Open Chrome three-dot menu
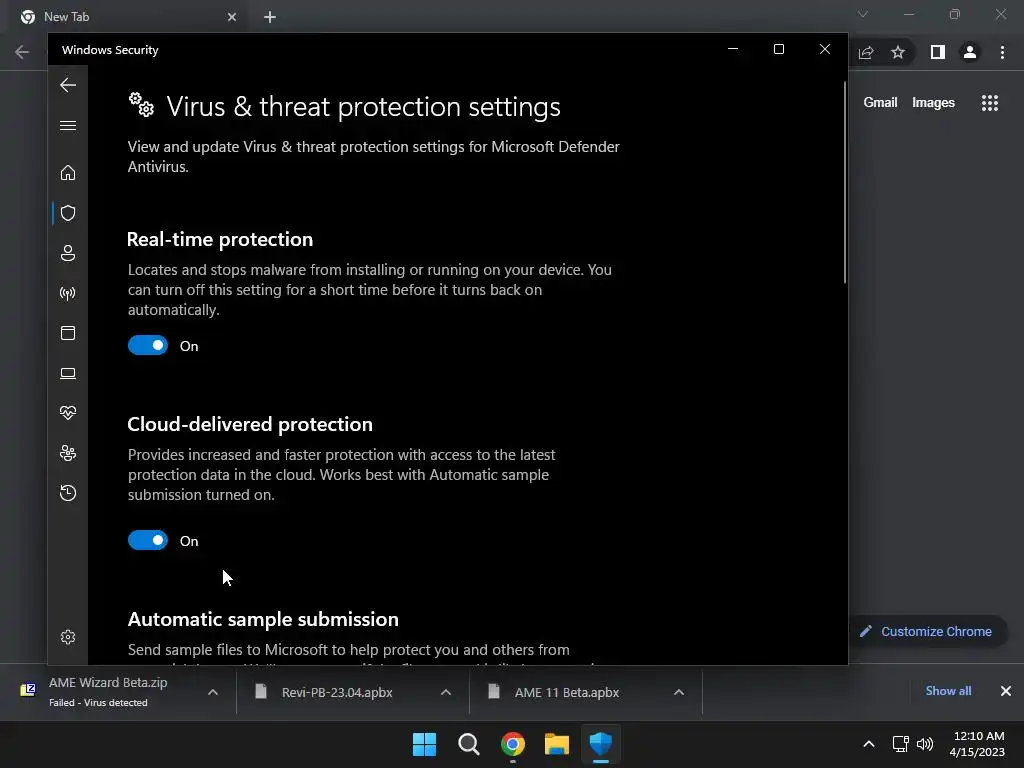The image size is (1024, 768). (1002, 52)
